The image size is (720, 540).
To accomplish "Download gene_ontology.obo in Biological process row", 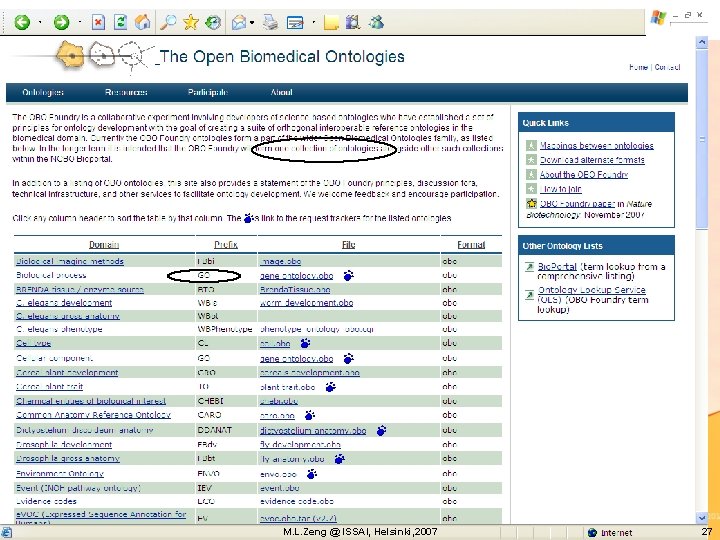I will (x=297, y=276).
